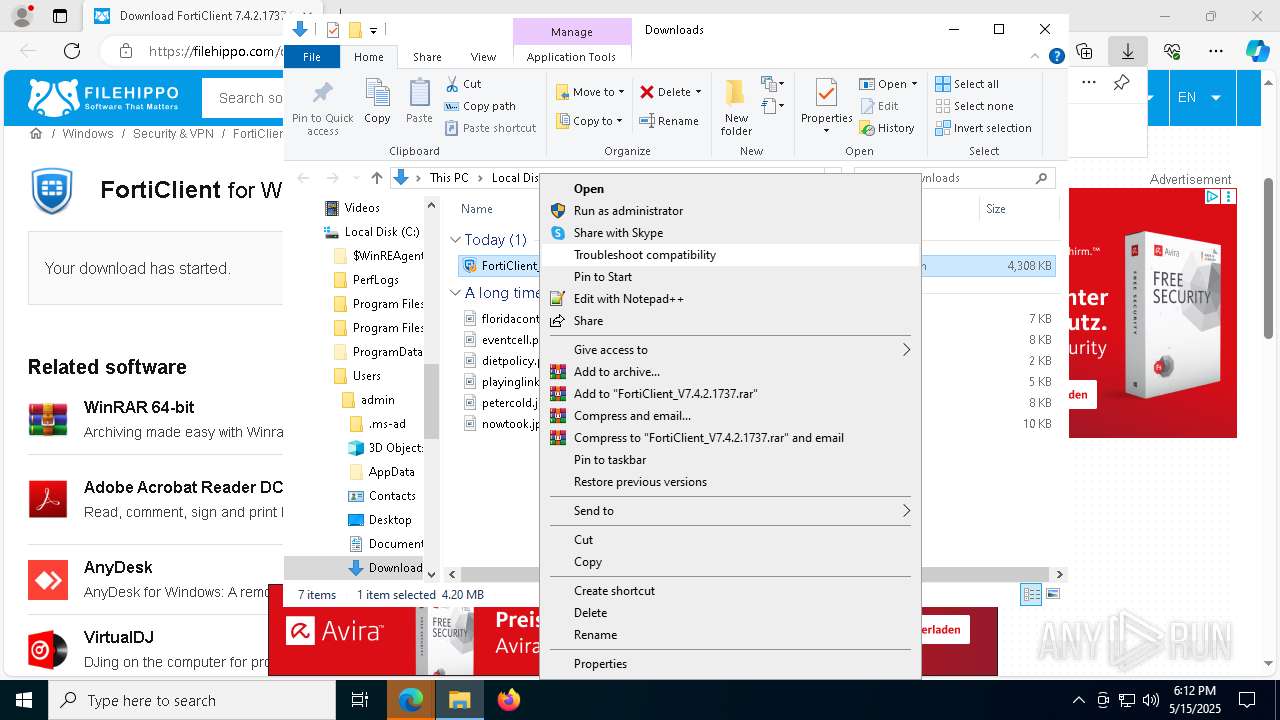Expand the Send to submenu
The image size is (1280, 720).
click(x=730, y=511)
